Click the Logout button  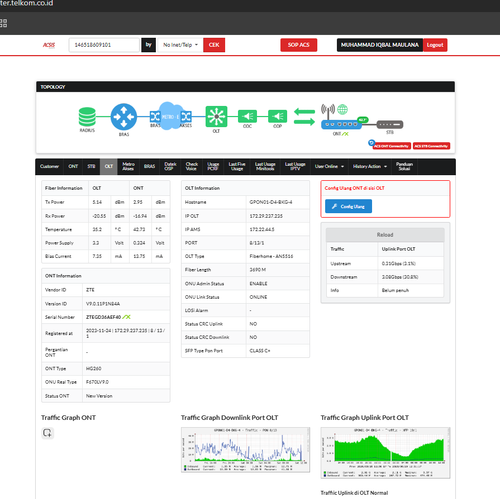click(x=435, y=45)
